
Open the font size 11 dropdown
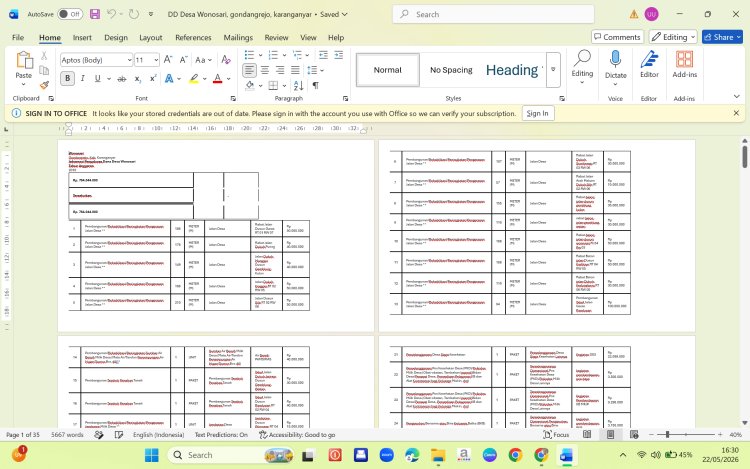click(x=156, y=60)
